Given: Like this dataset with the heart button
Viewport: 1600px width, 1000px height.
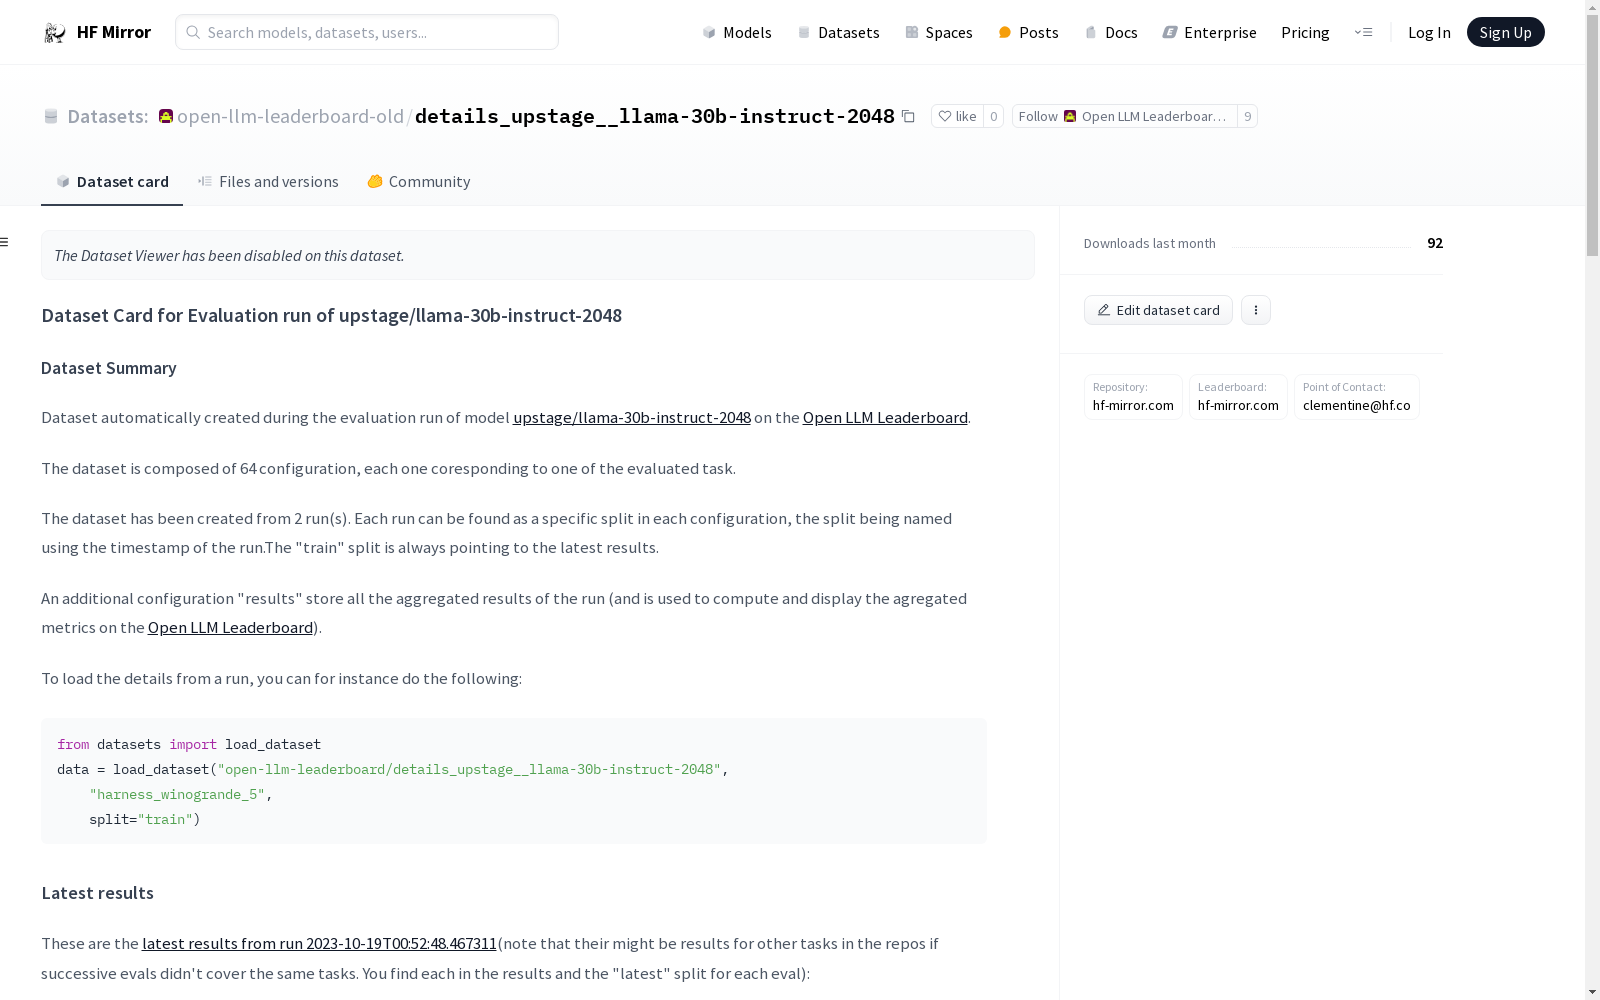Looking at the screenshot, I should [957, 117].
